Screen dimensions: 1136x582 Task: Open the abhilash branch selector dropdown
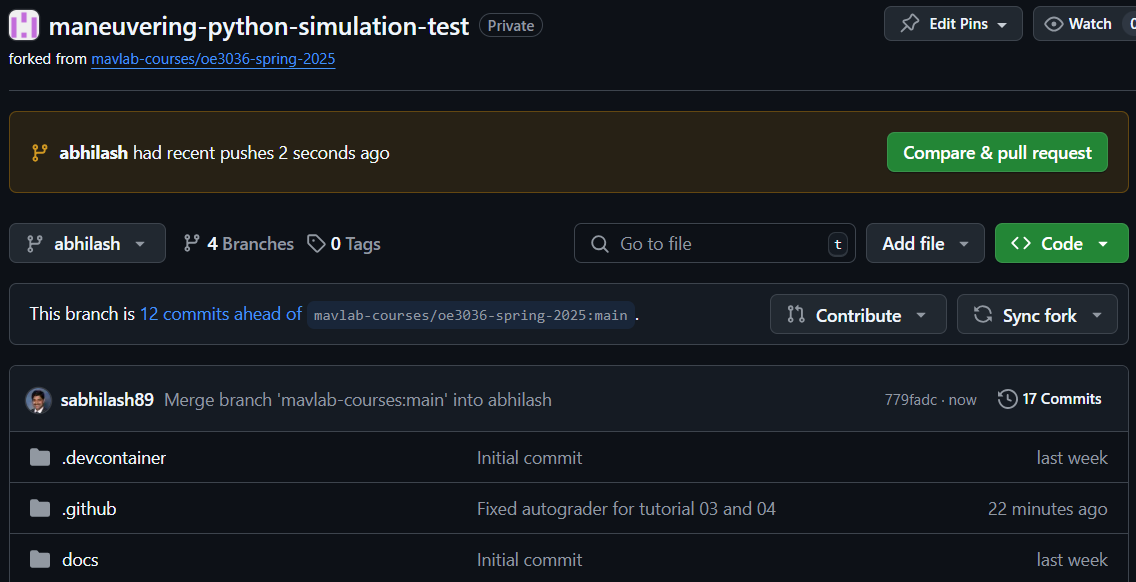(x=87, y=243)
